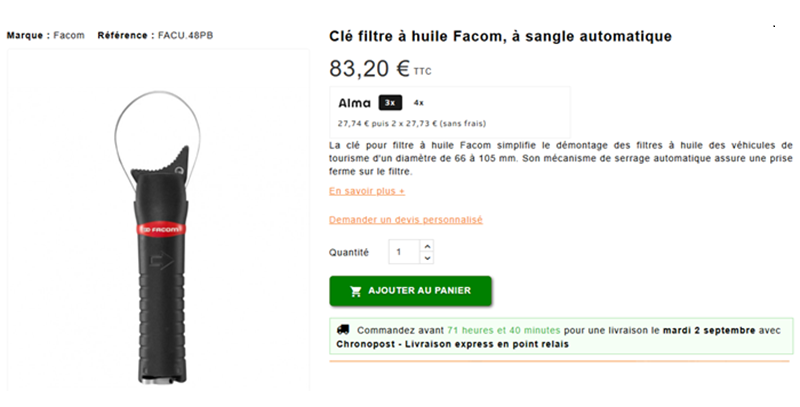The height and width of the screenshot is (407, 800).
Task: Click the Alma logo
Action: point(354,103)
